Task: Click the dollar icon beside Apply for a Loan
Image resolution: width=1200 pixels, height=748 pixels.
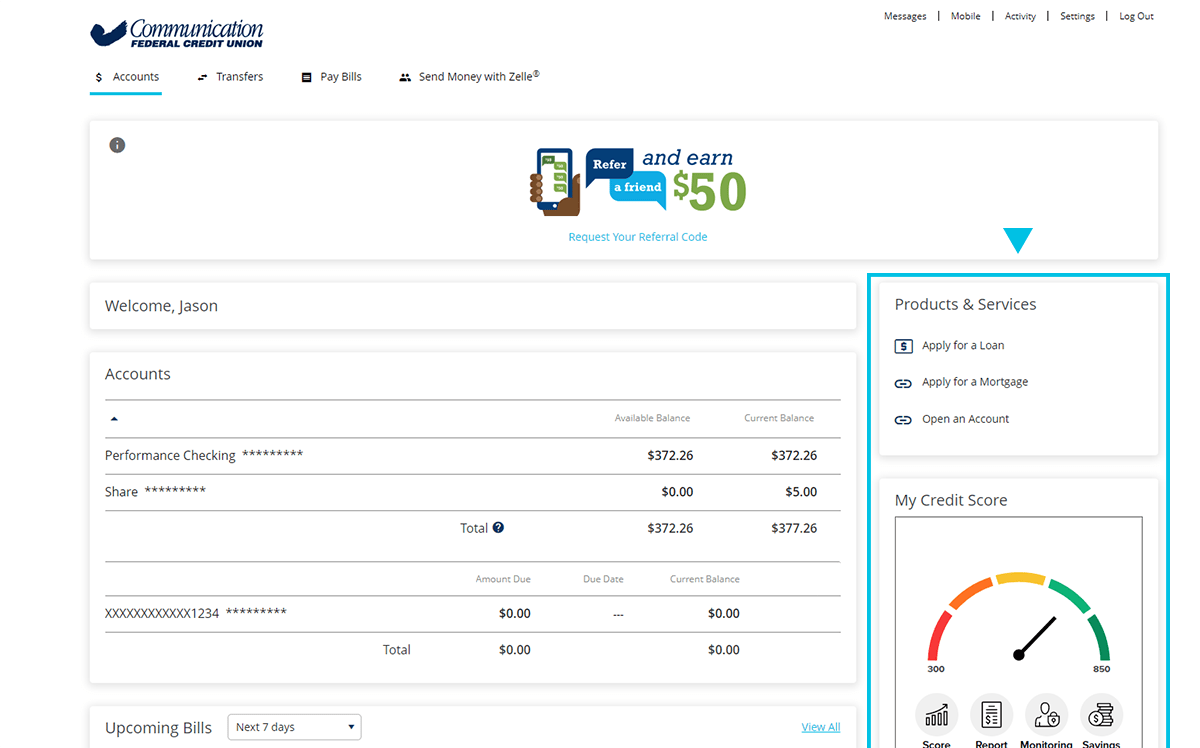Action: pos(903,345)
